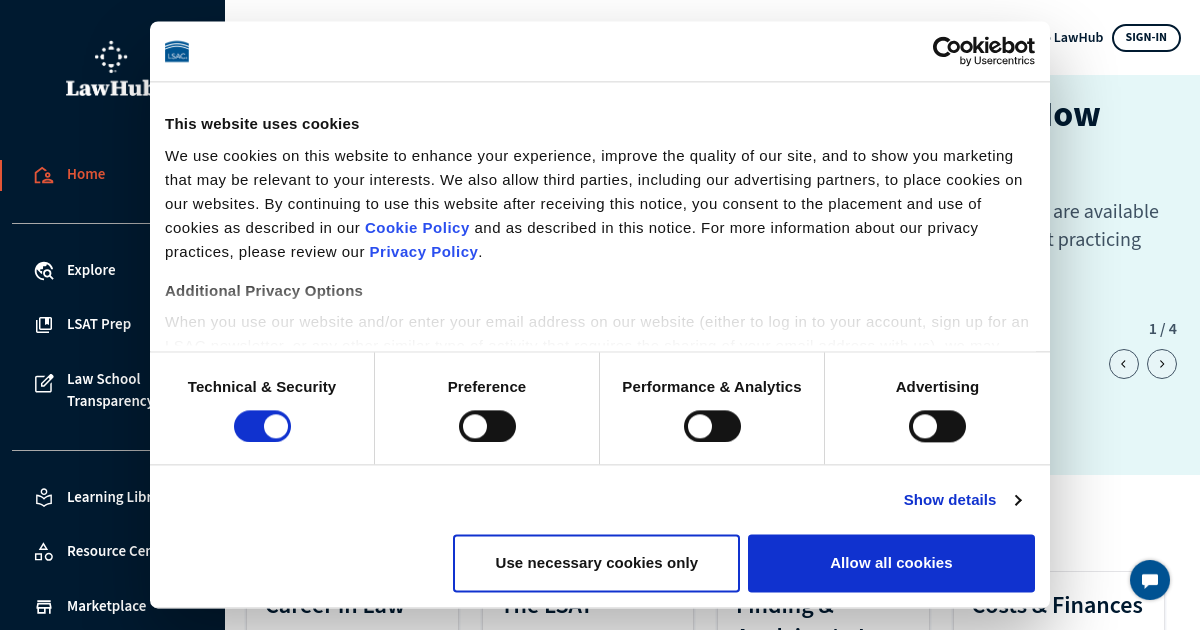
Task: Toggle the Technical & Security switch
Action: (x=262, y=426)
